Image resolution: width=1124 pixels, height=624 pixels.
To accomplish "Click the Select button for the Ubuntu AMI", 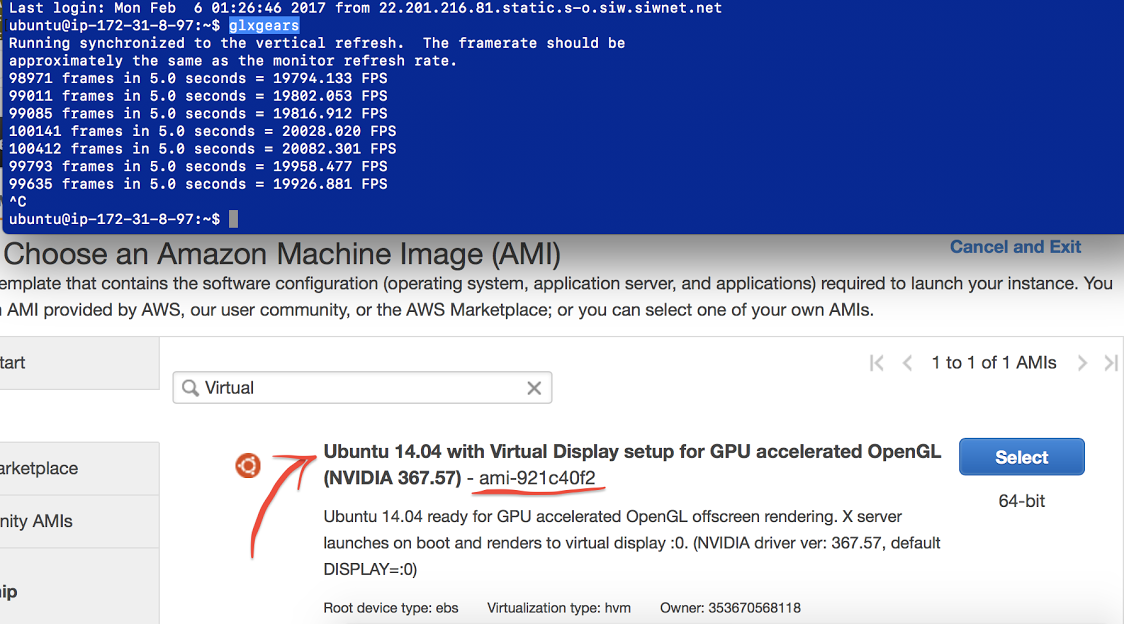I will click(1021, 457).
